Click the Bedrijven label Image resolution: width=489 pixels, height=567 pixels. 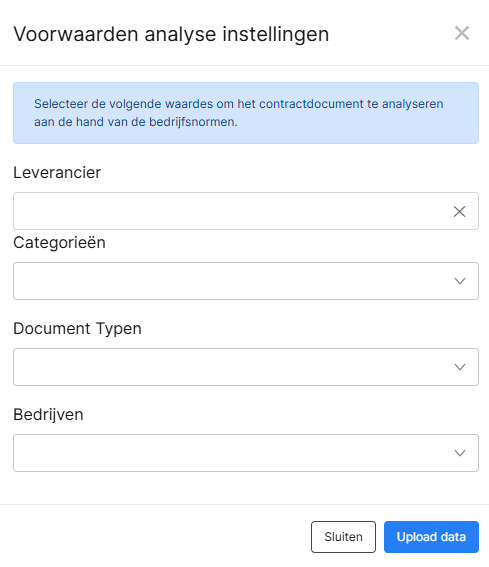point(48,414)
